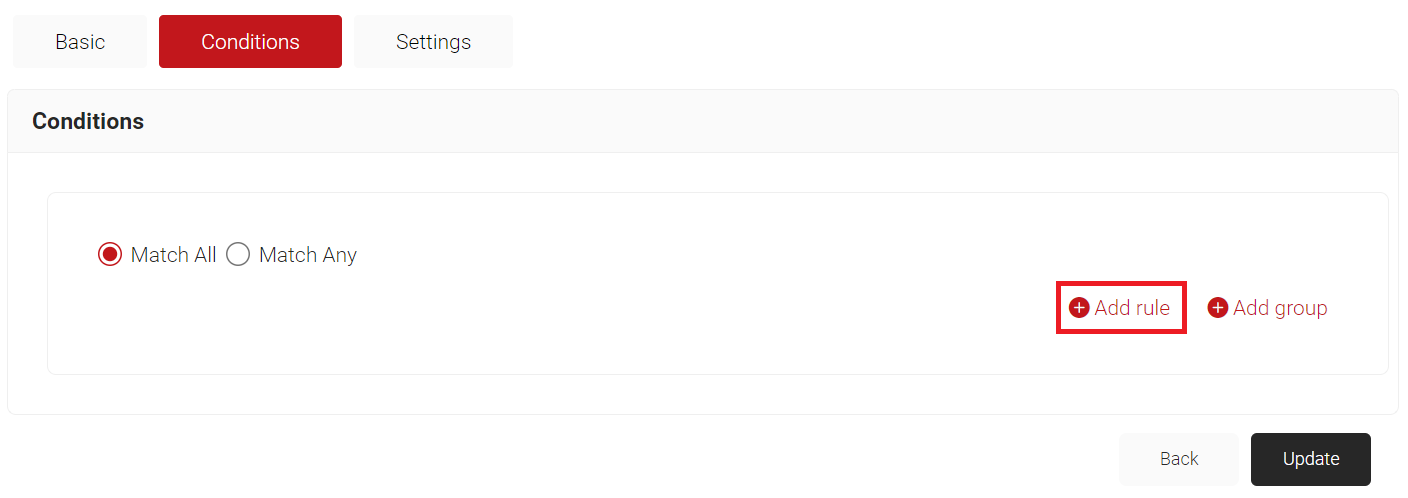The width and height of the screenshot is (1408, 498).
Task: Add a new rule using Add rule
Action: (1120, 308)
